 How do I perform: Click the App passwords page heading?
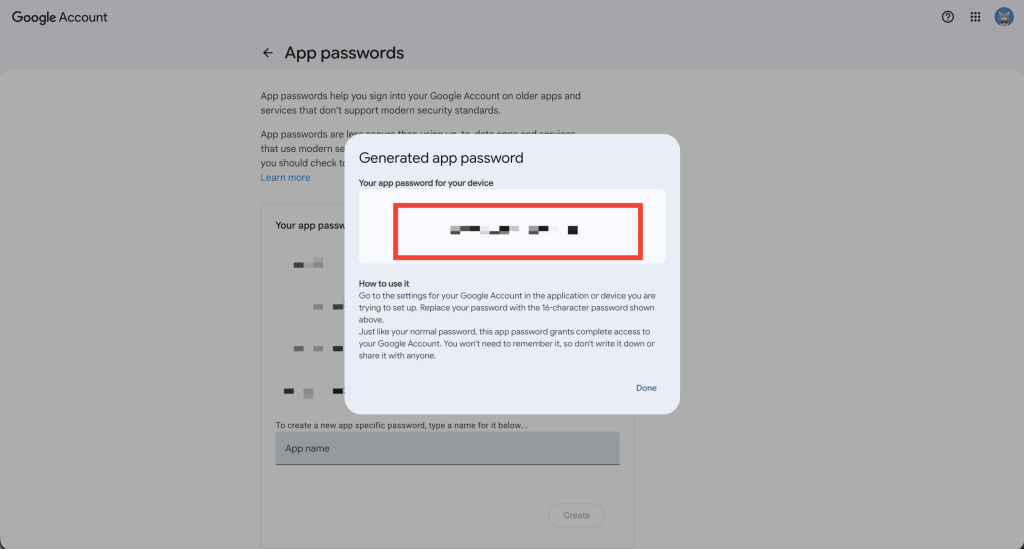[344, 53]
